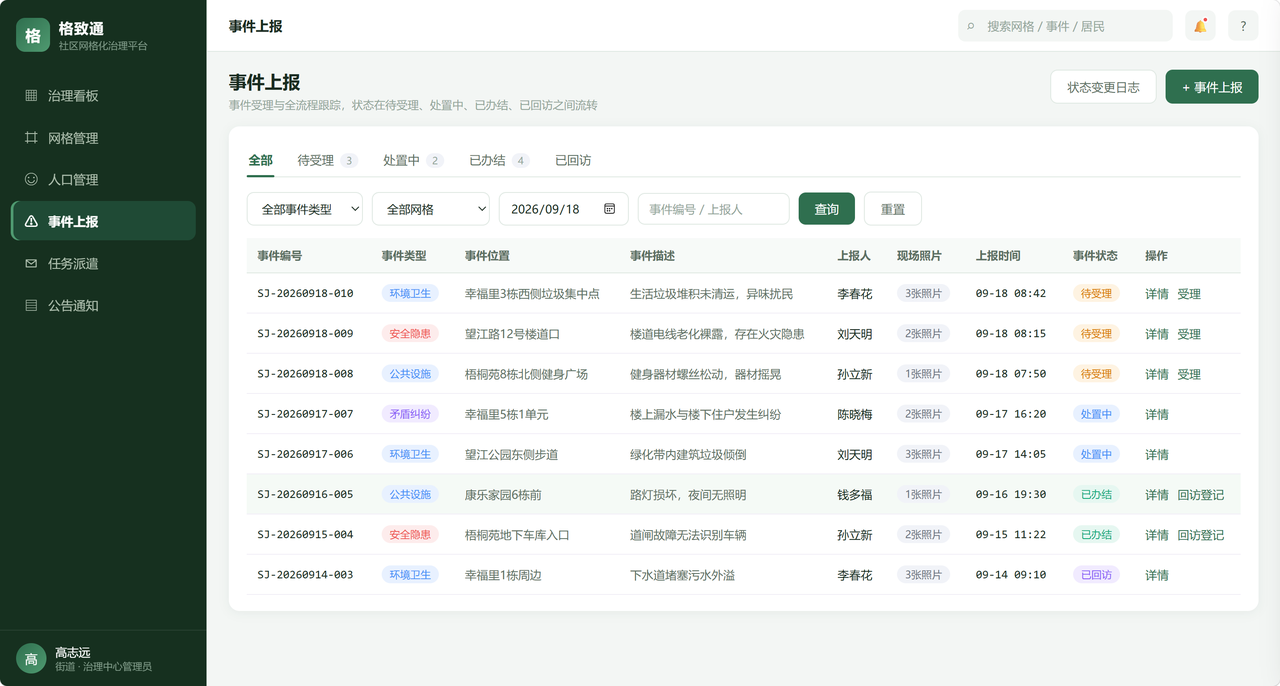1280x686 pixels.
Task: Click 2张照片 chip for SJ-20260918-009
Action: click(x=923, y=334)
